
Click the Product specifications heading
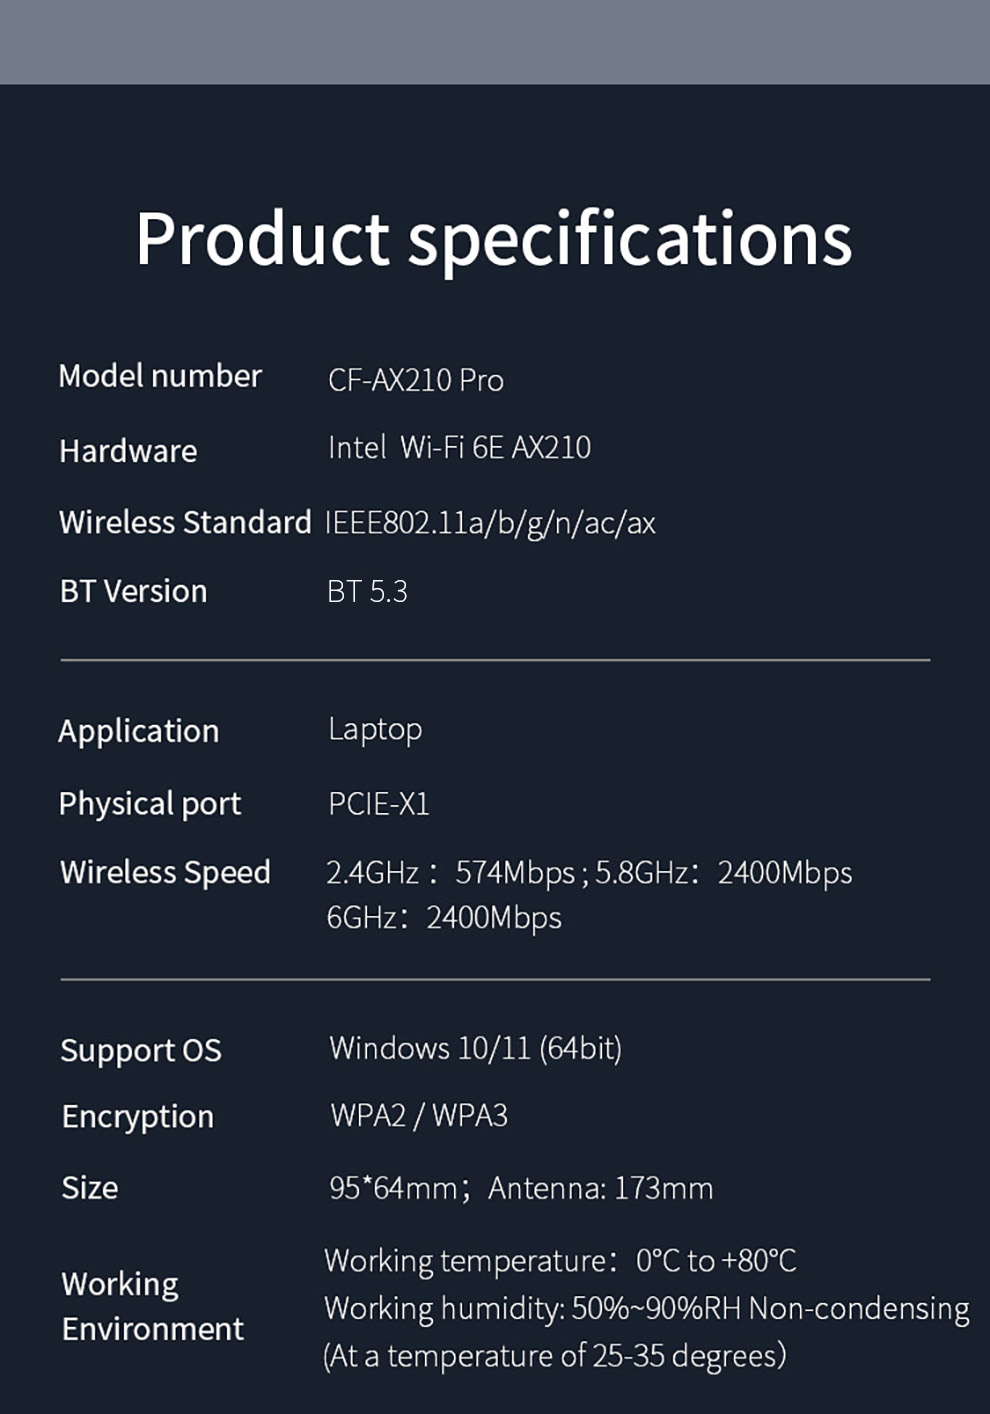[494, 240]
